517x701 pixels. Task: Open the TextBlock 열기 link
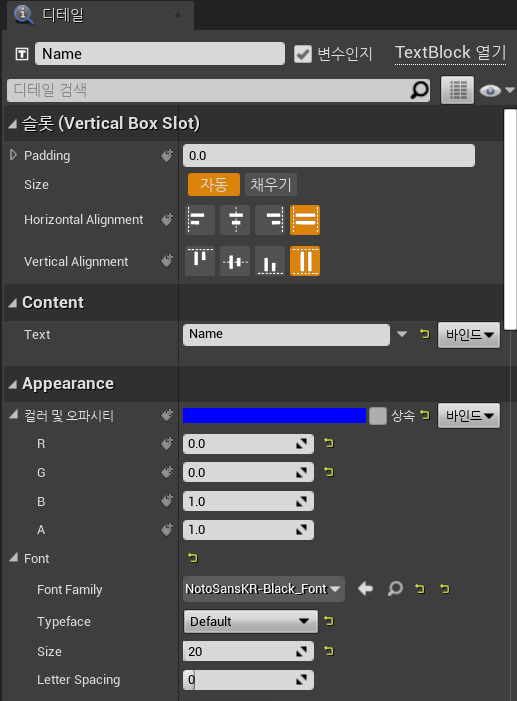pos(450,53)
